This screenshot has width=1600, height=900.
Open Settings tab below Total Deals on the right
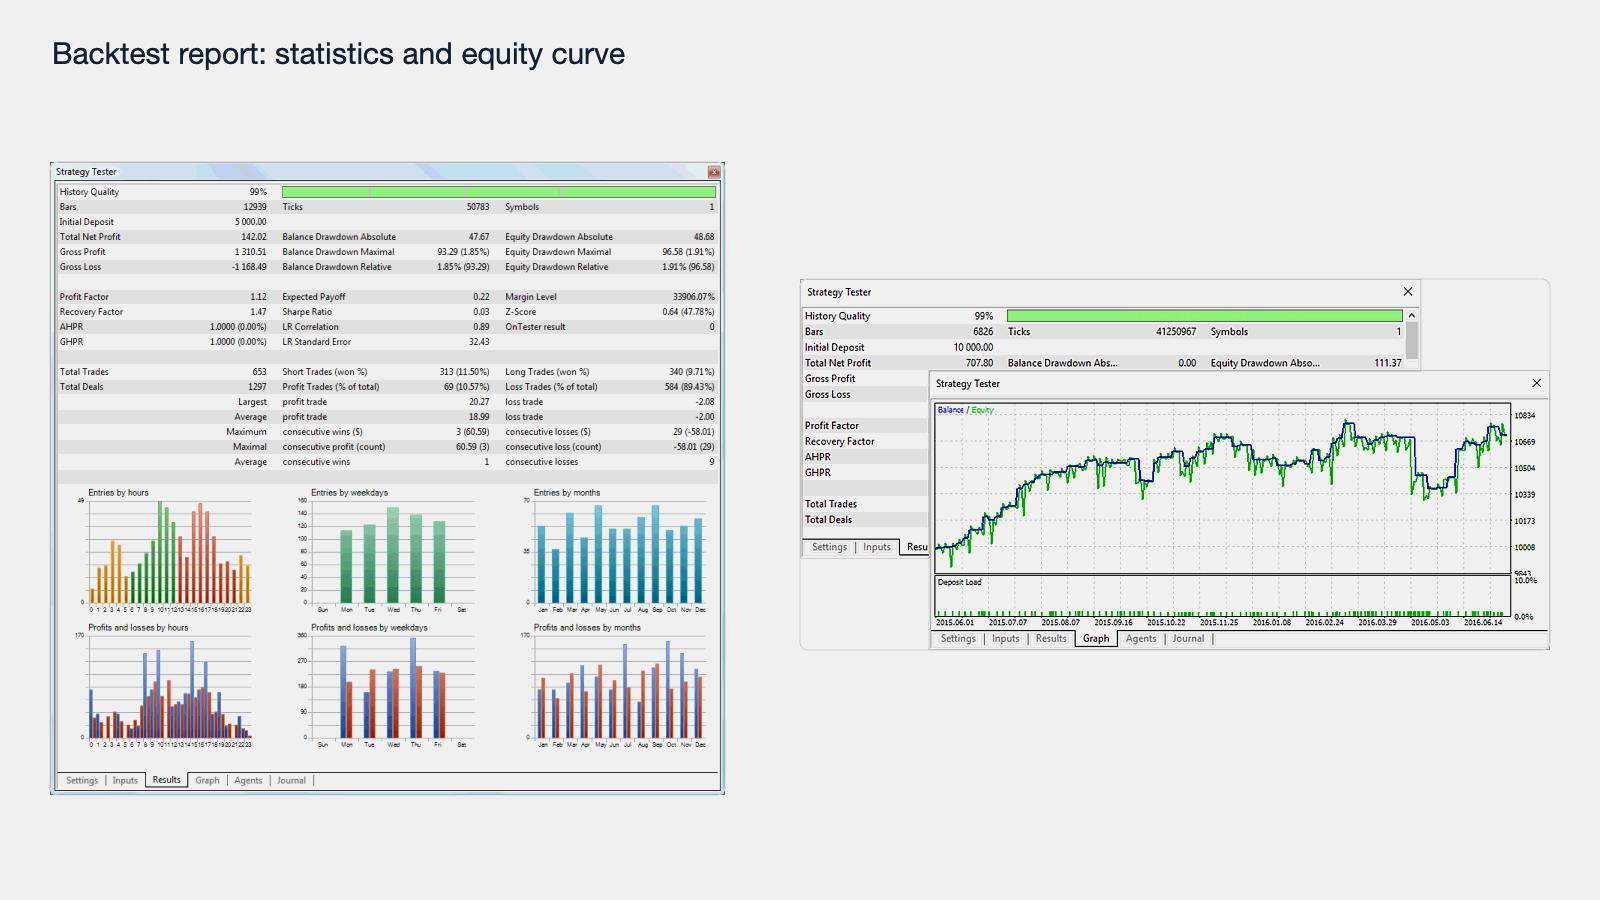[829, 547]
